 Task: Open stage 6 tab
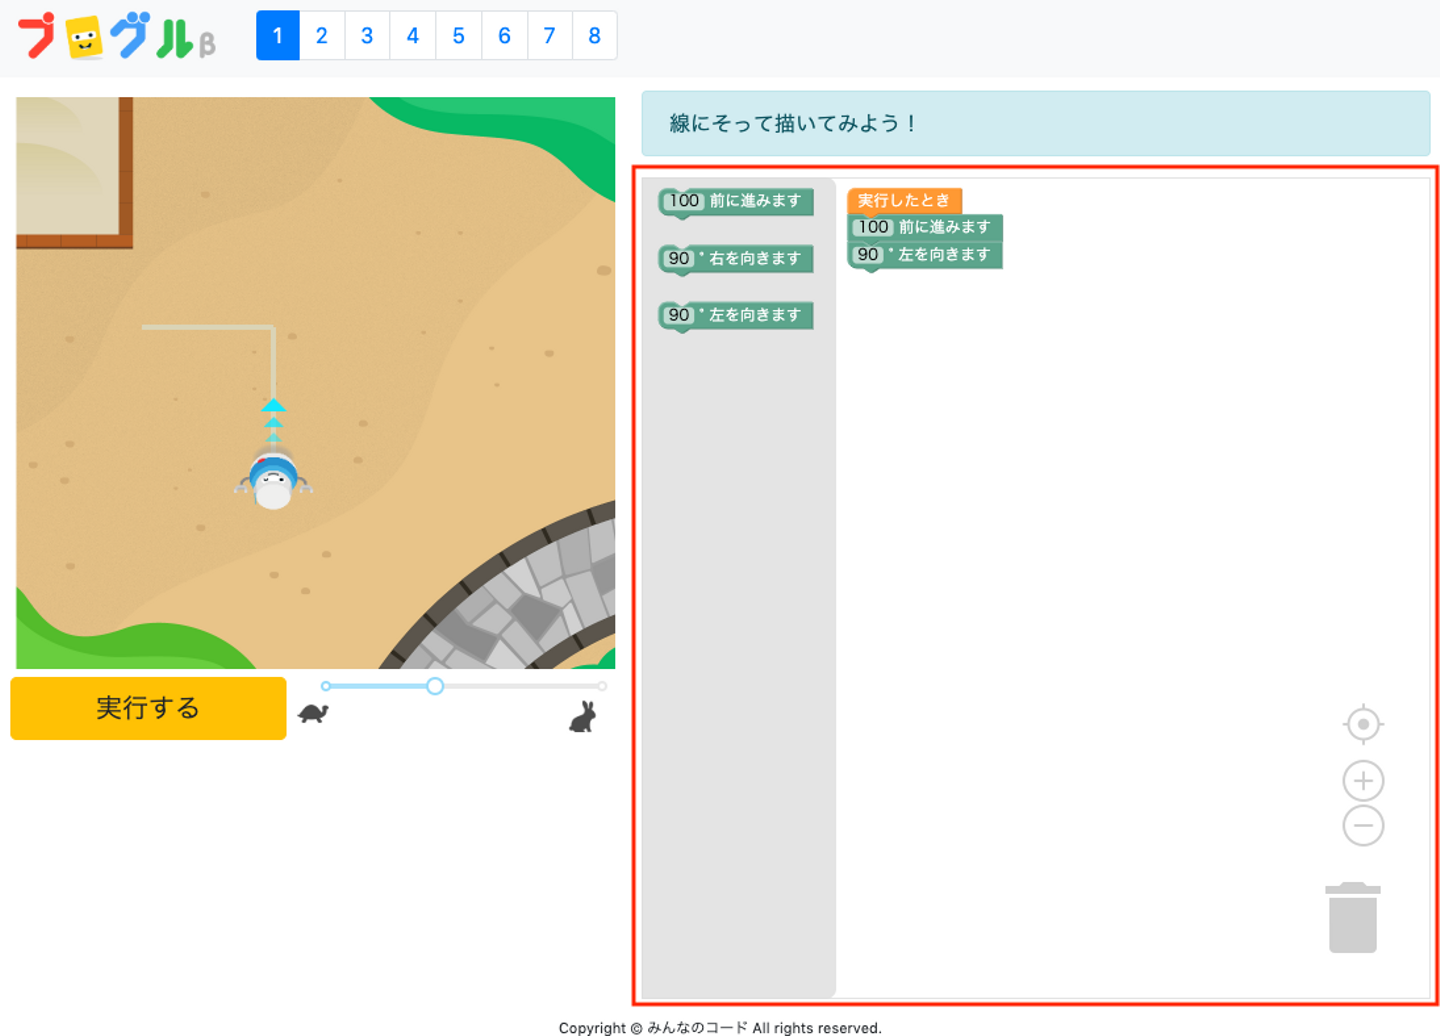tap(504, 36)
